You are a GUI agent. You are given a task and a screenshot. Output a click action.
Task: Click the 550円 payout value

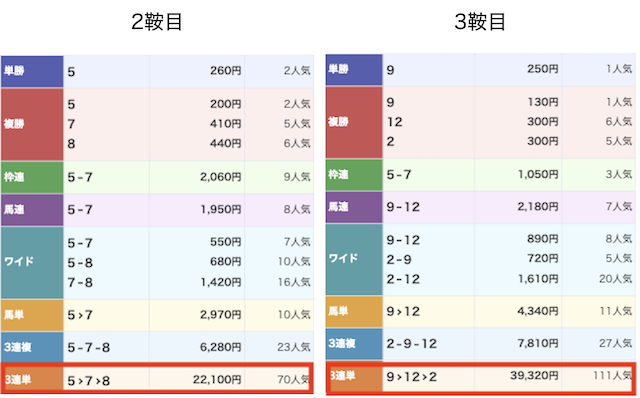coord(226,242)
